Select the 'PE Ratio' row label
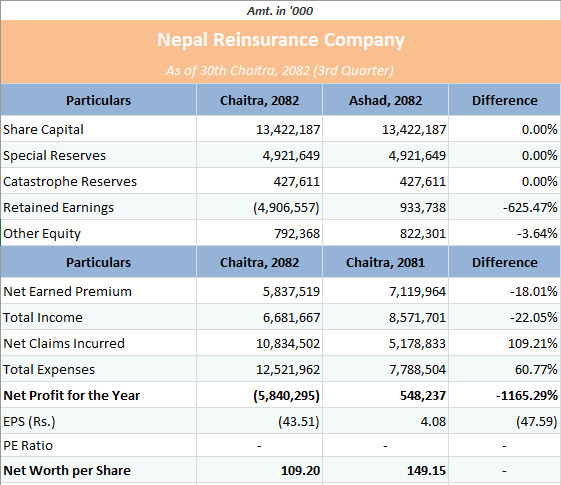This screenshot has width=561, height=485. (28, 446)
